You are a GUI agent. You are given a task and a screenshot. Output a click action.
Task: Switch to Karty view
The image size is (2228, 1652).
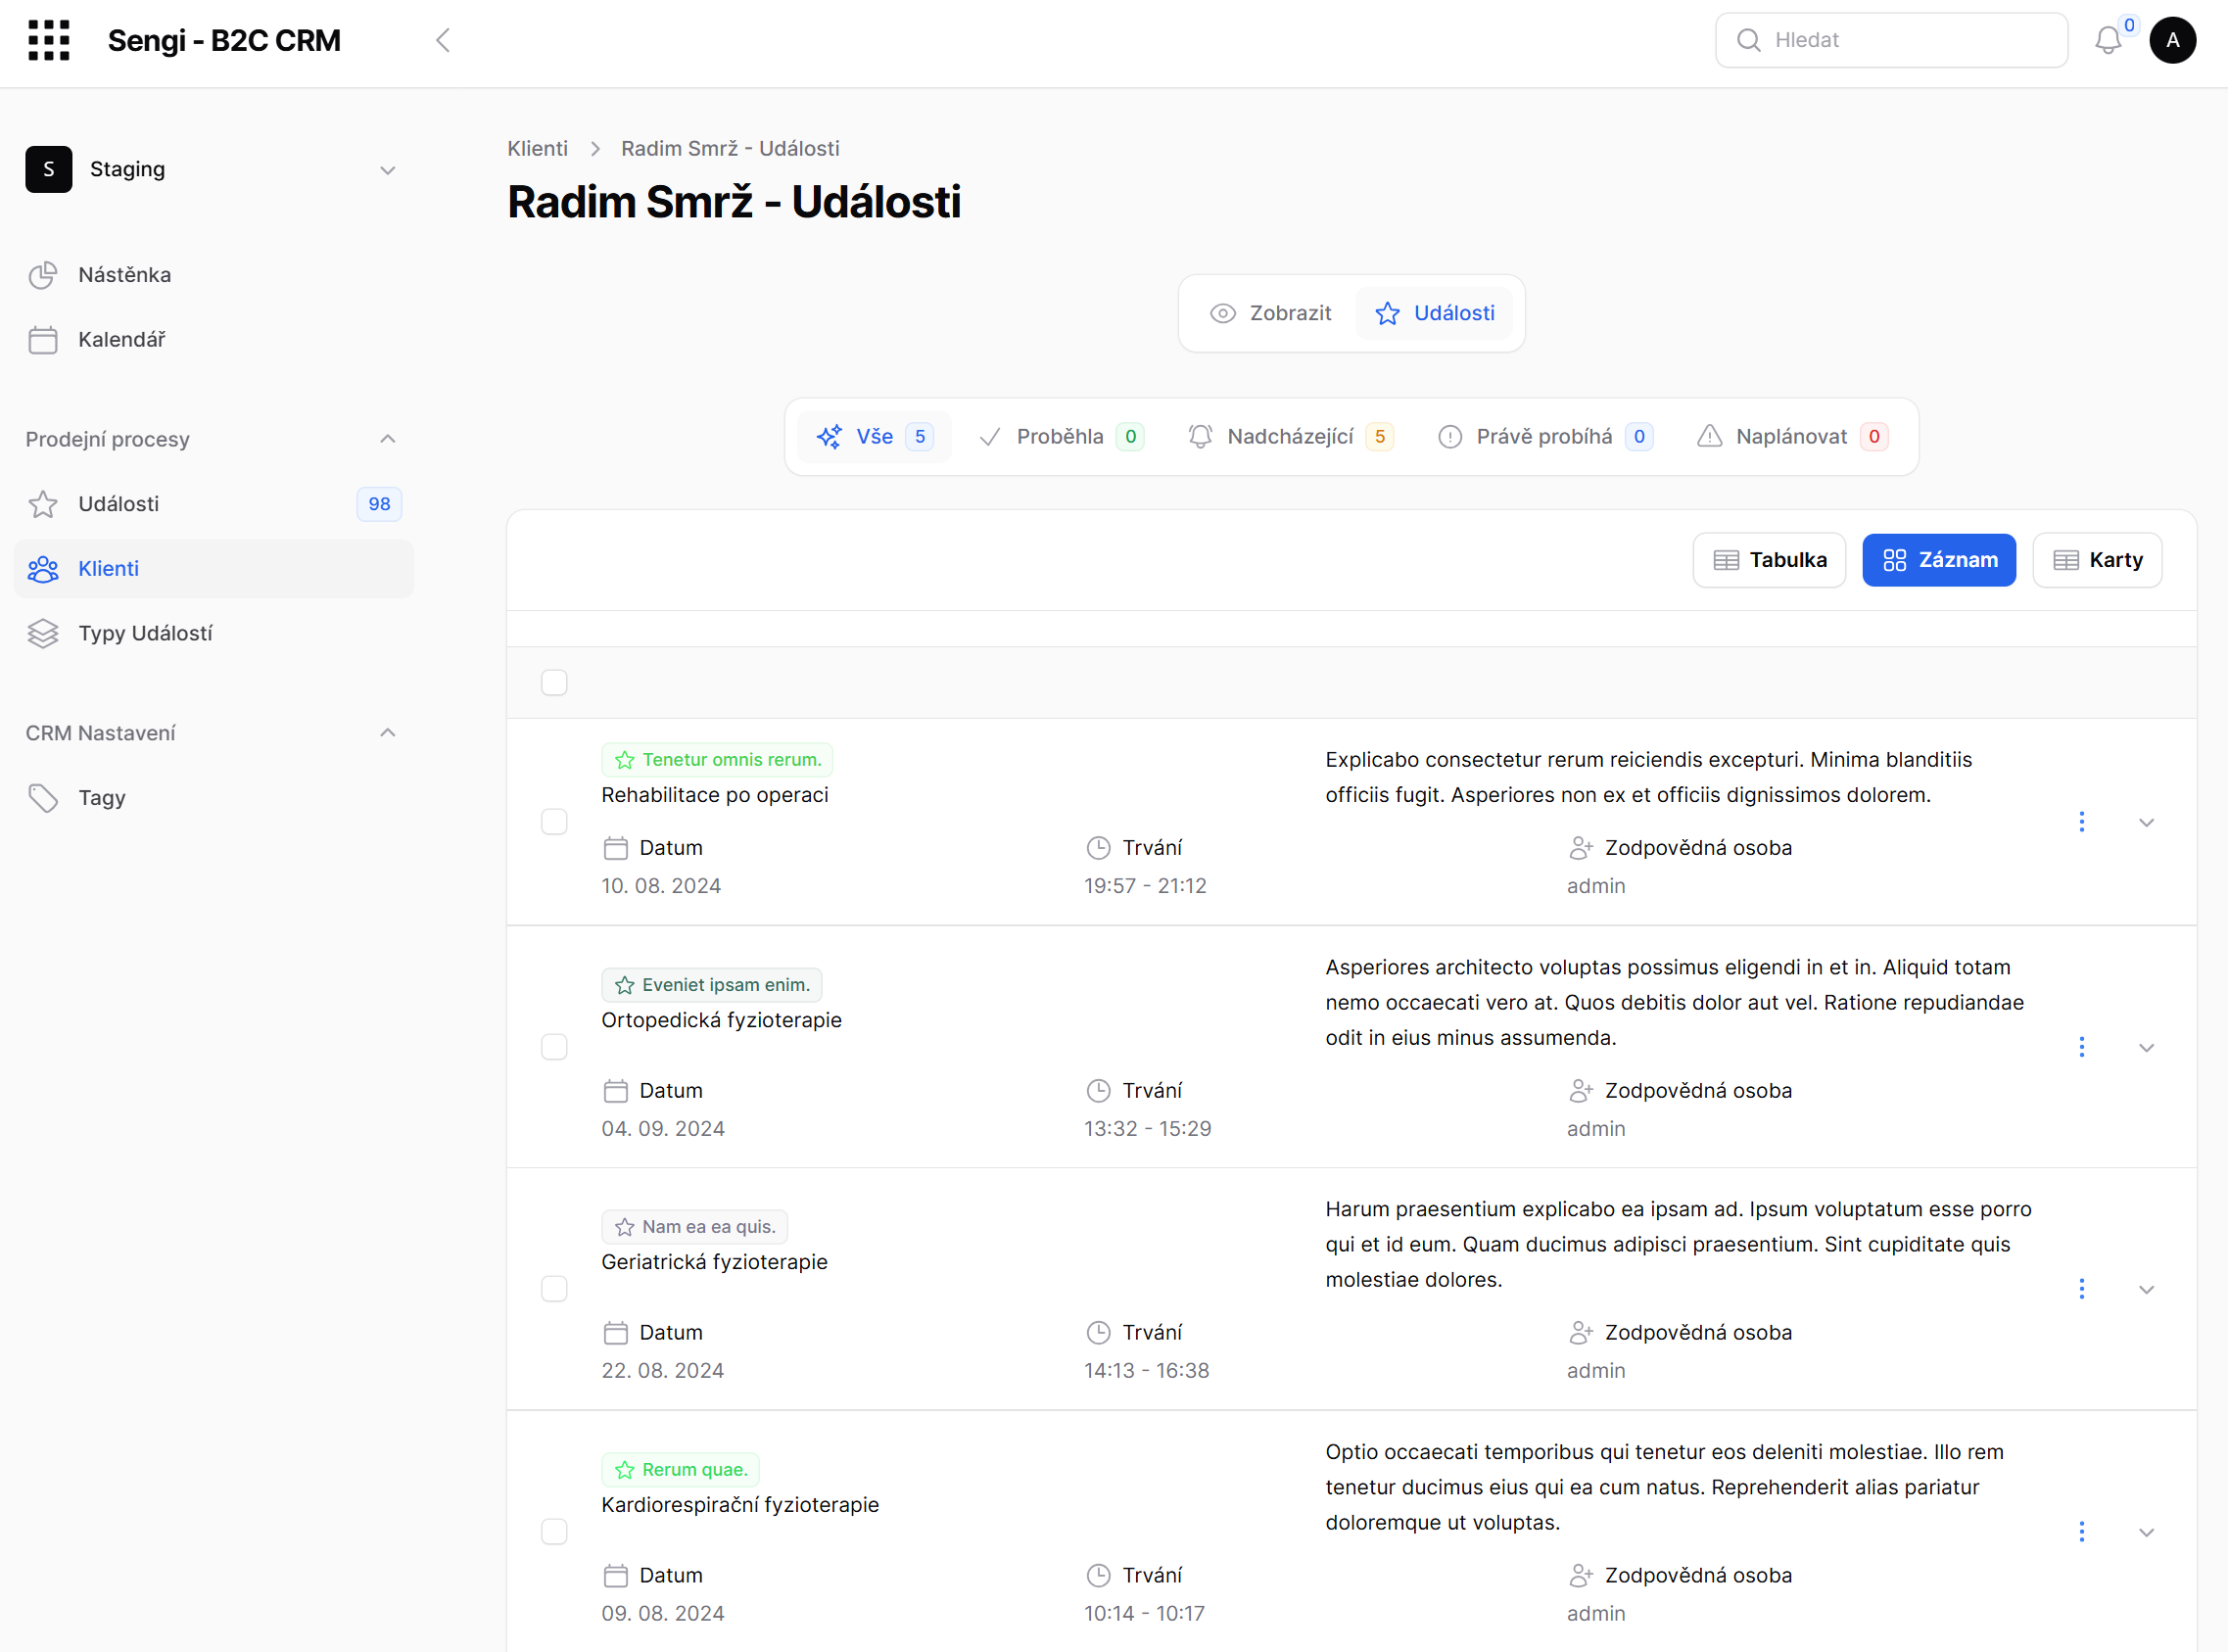pyautogui.click(x=2097, y=561)
